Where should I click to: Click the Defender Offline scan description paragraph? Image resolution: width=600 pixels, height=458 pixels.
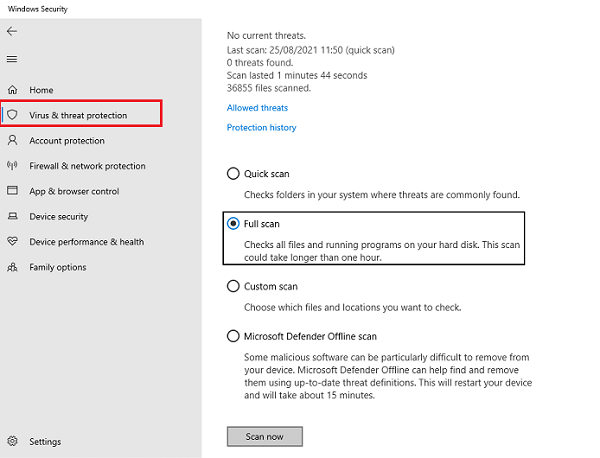[x=388, y=376]
